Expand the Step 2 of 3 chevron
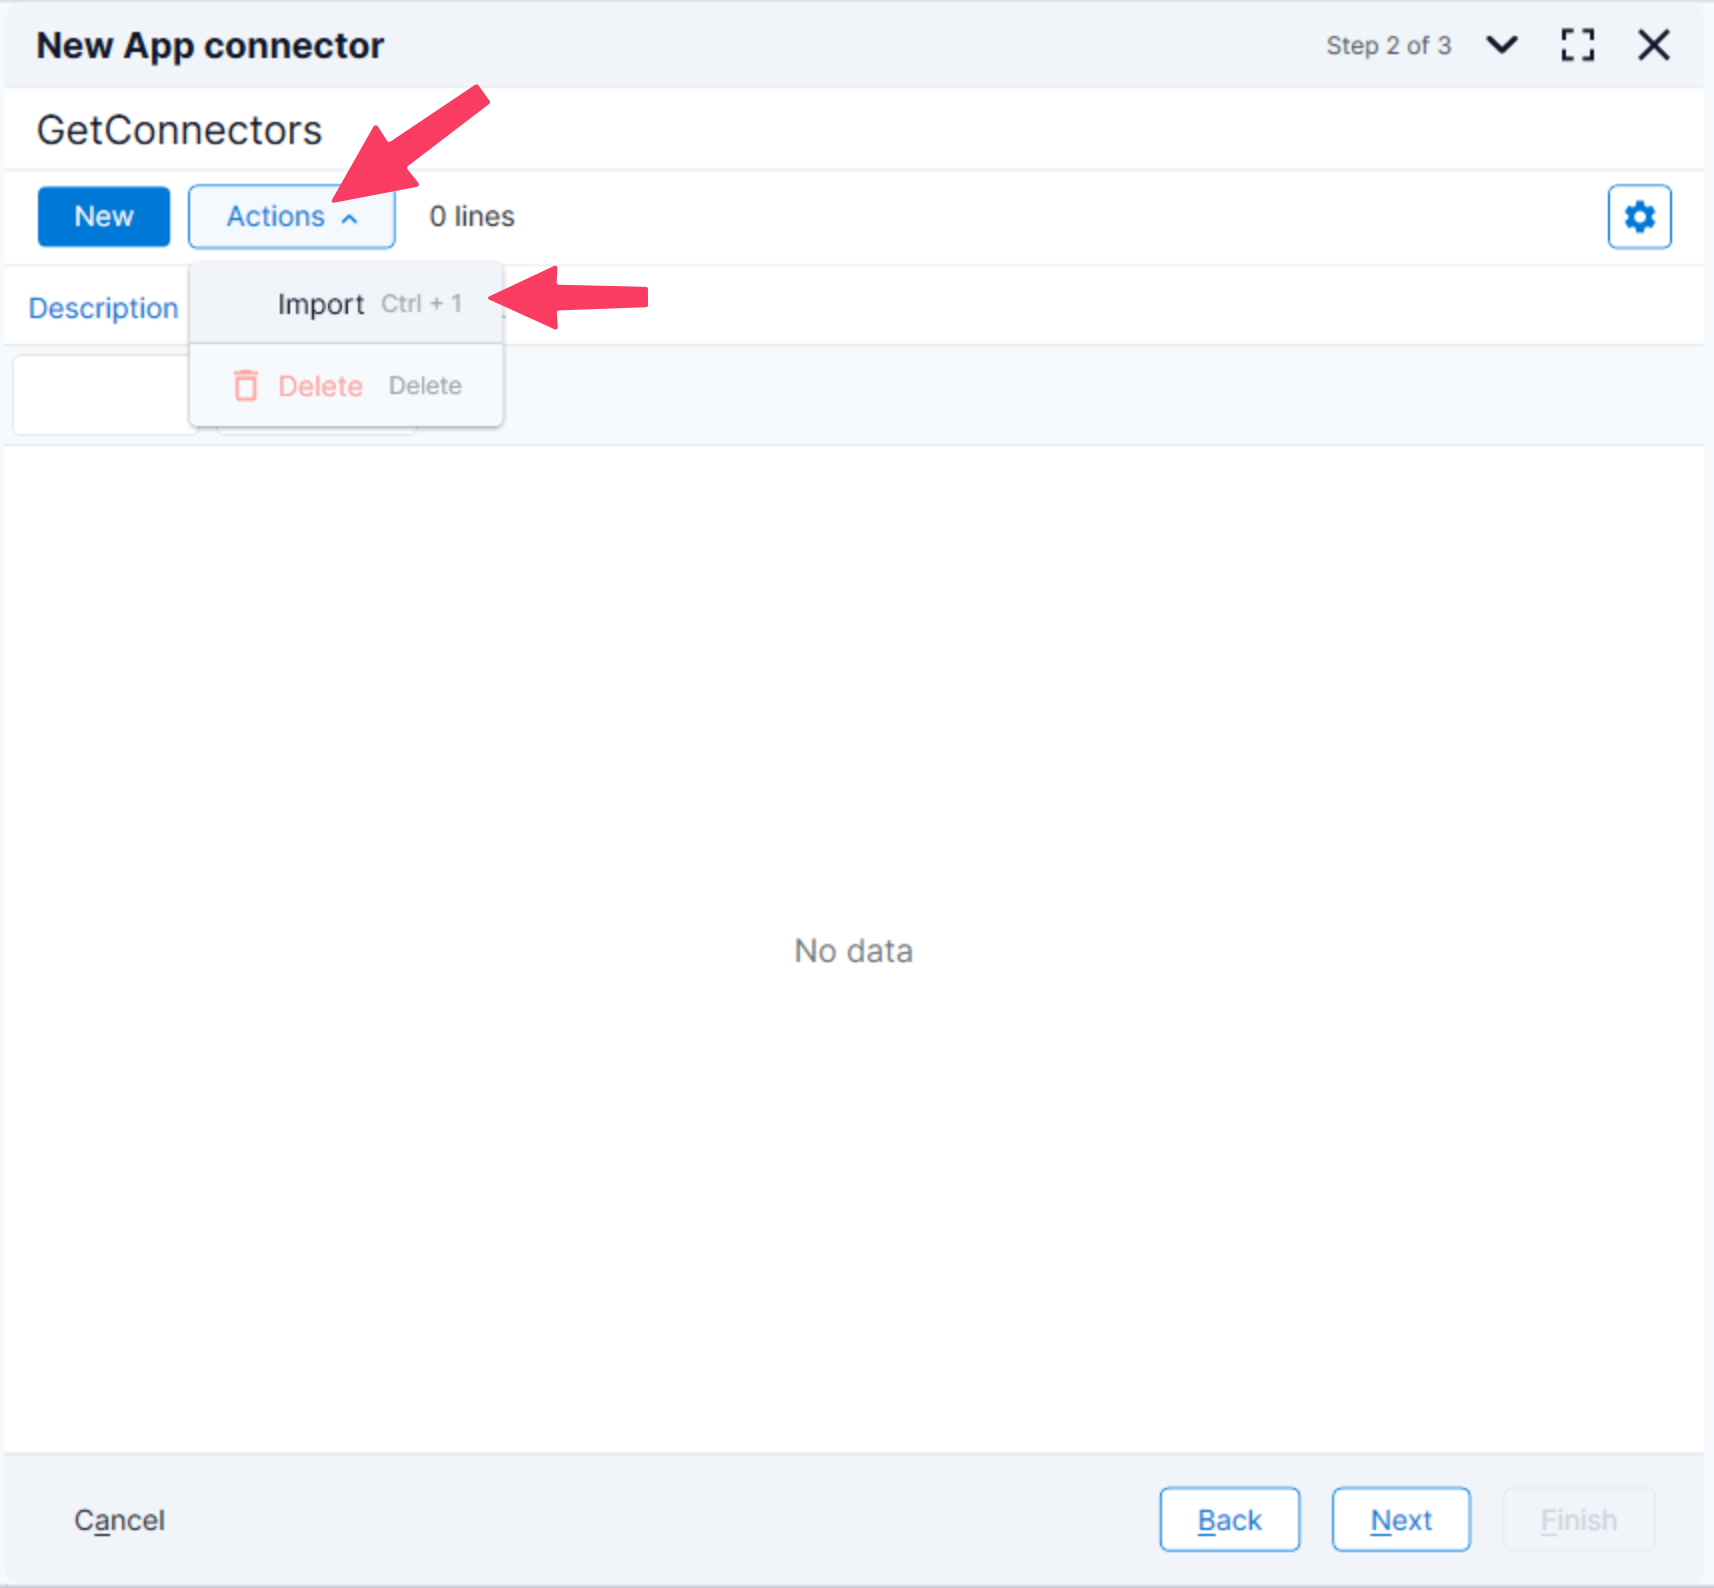This screenshot has height=1588, width=1714. coord(1501,45)
